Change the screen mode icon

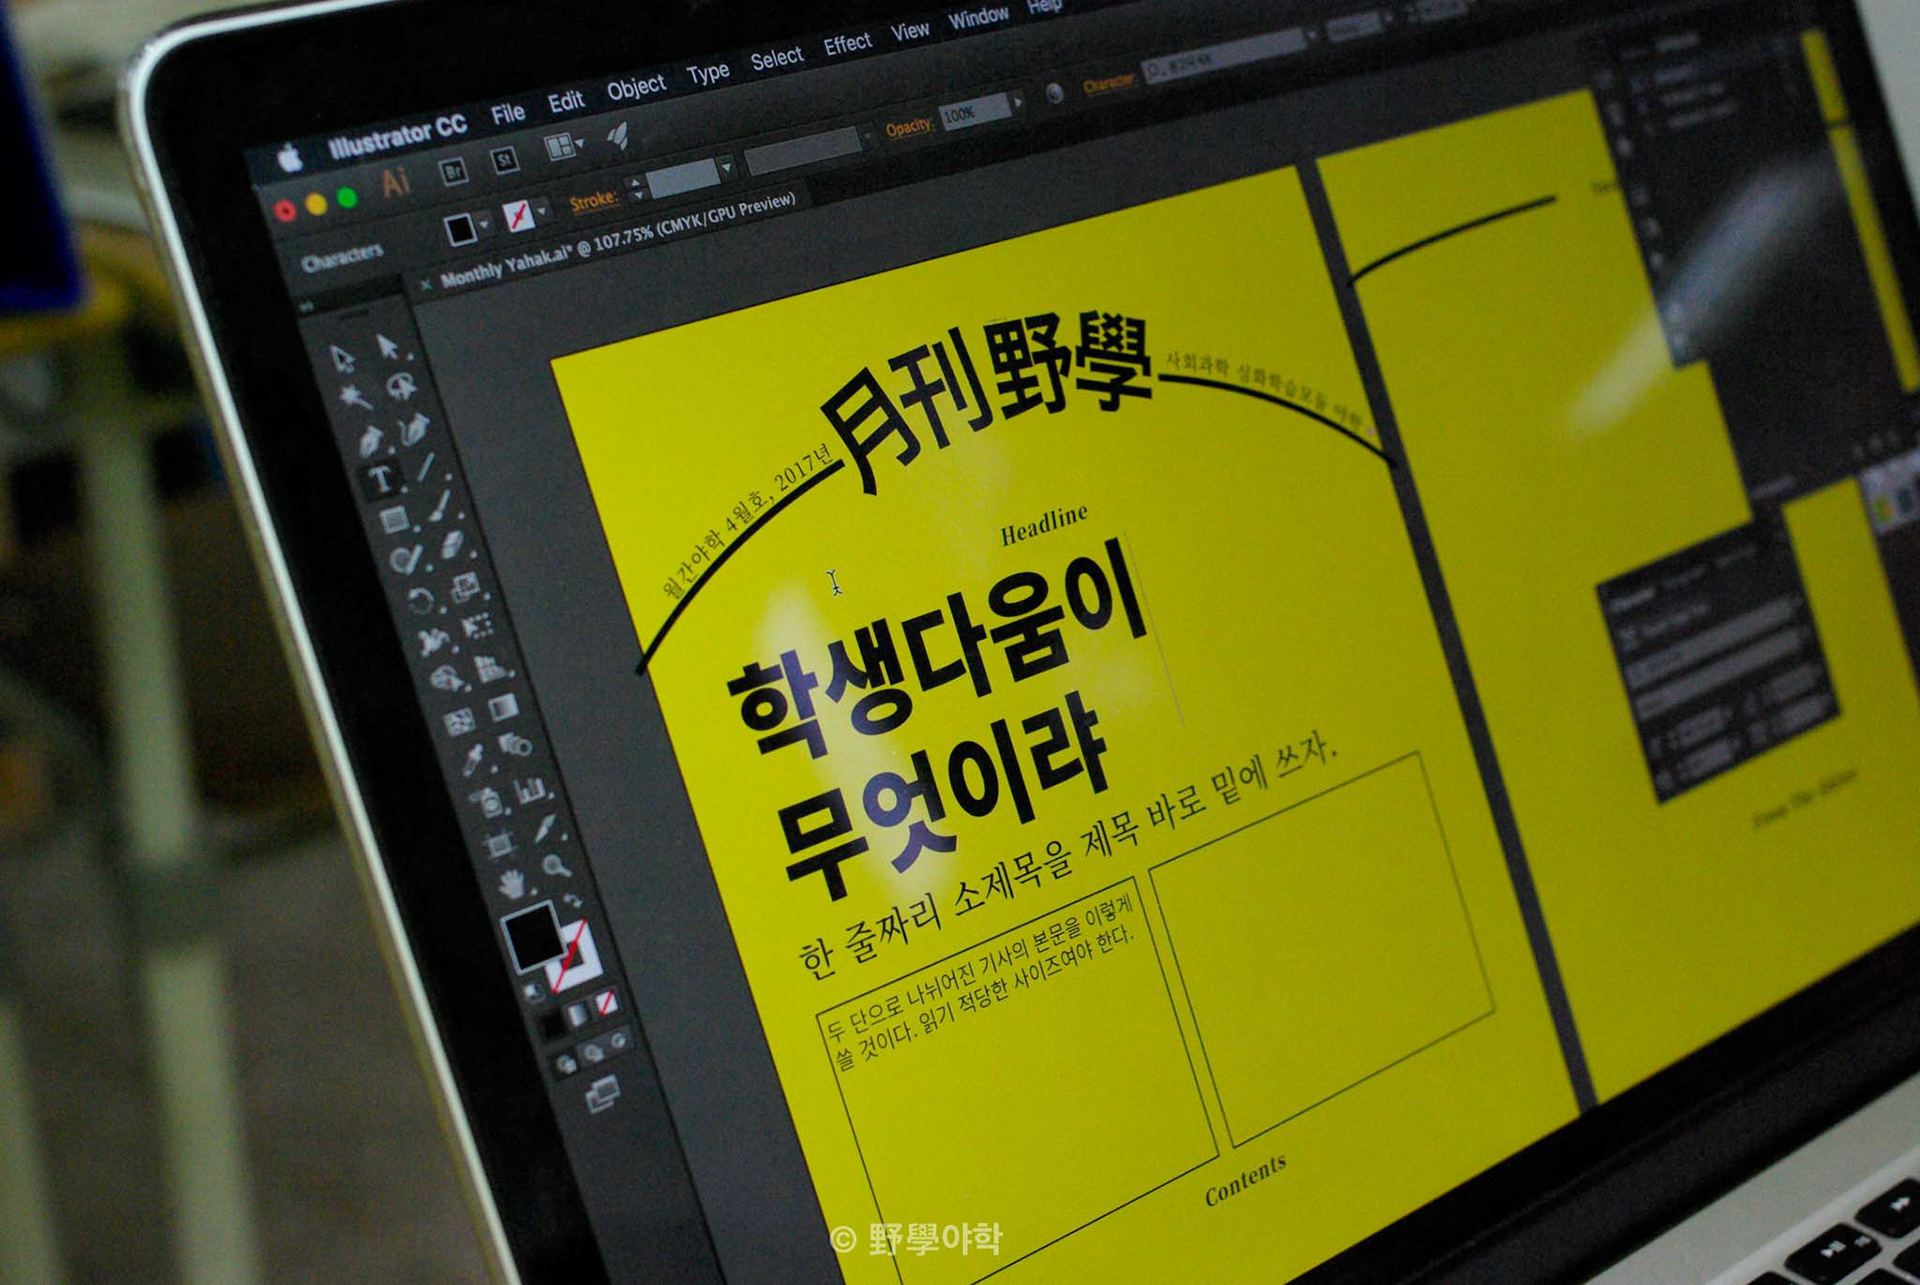(x=603, y=1094)
